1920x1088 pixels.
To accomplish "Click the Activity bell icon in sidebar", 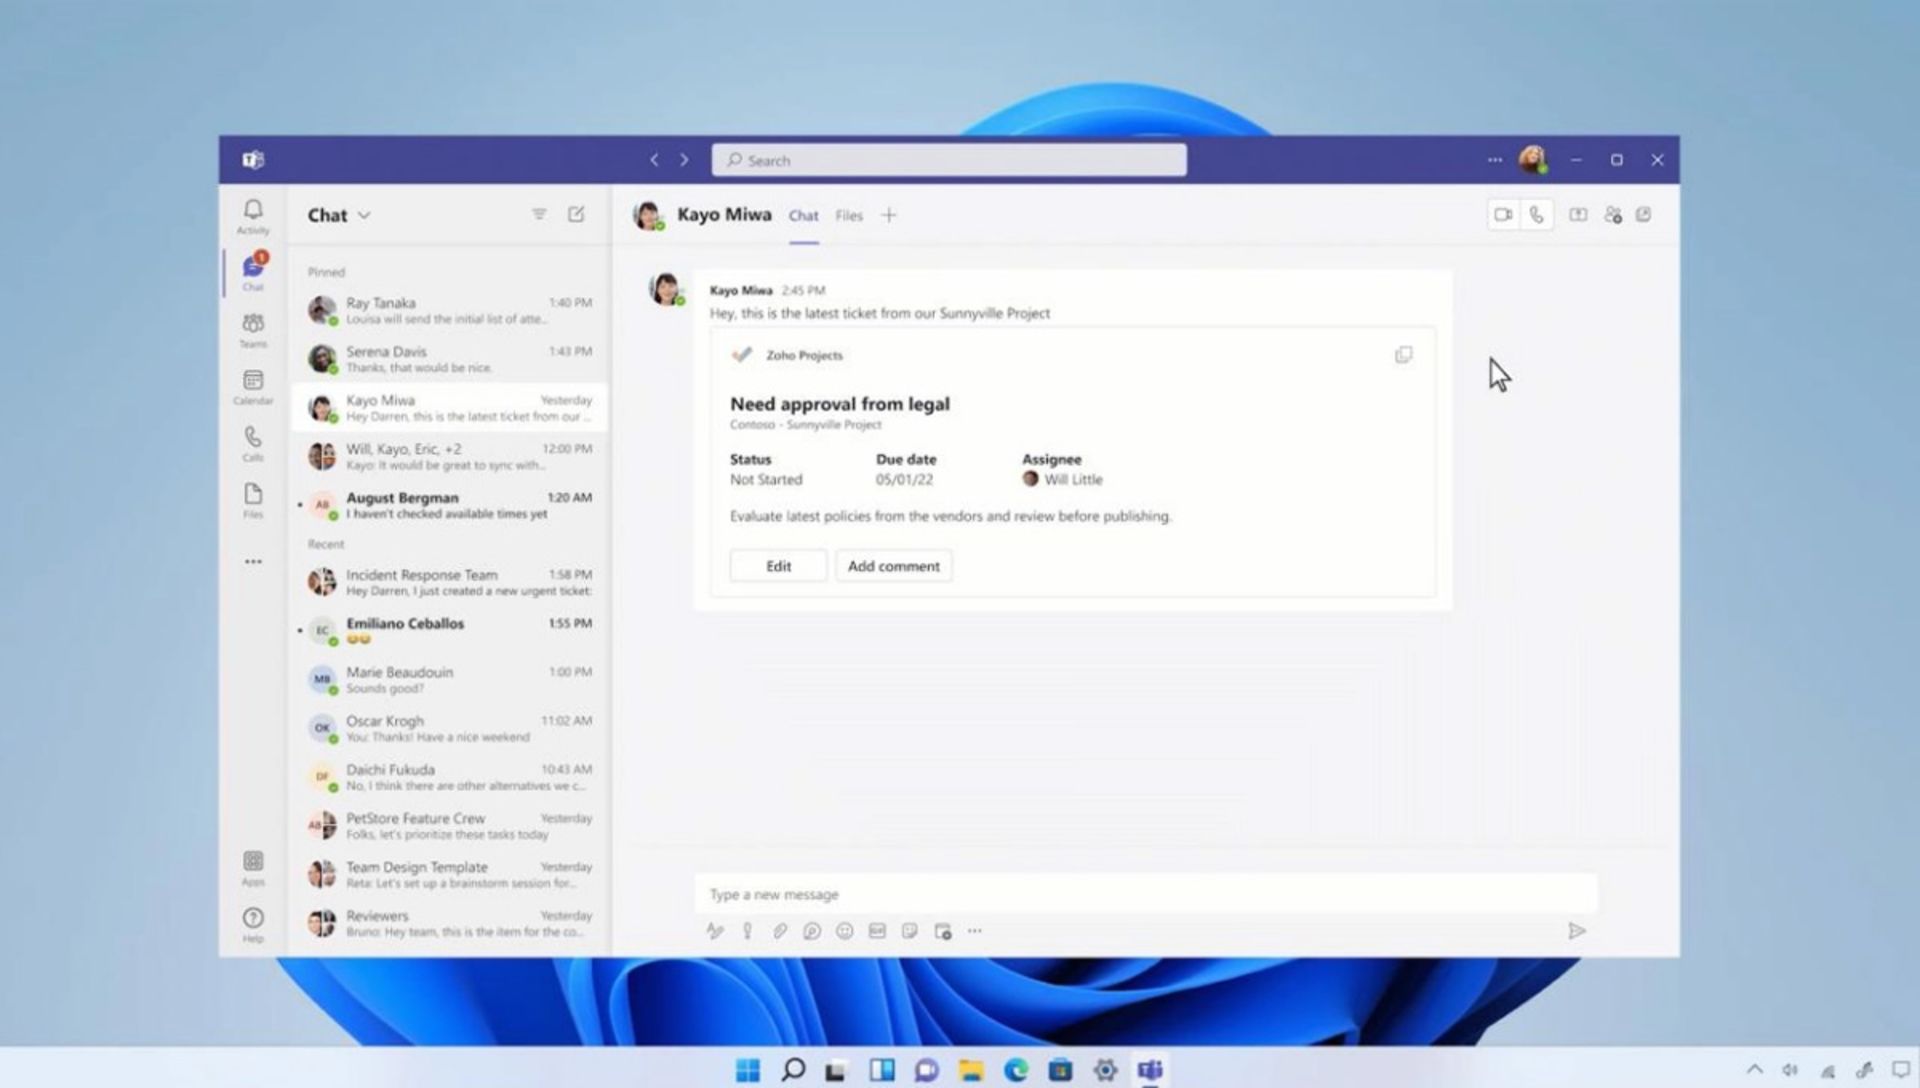I will [252, 212].
